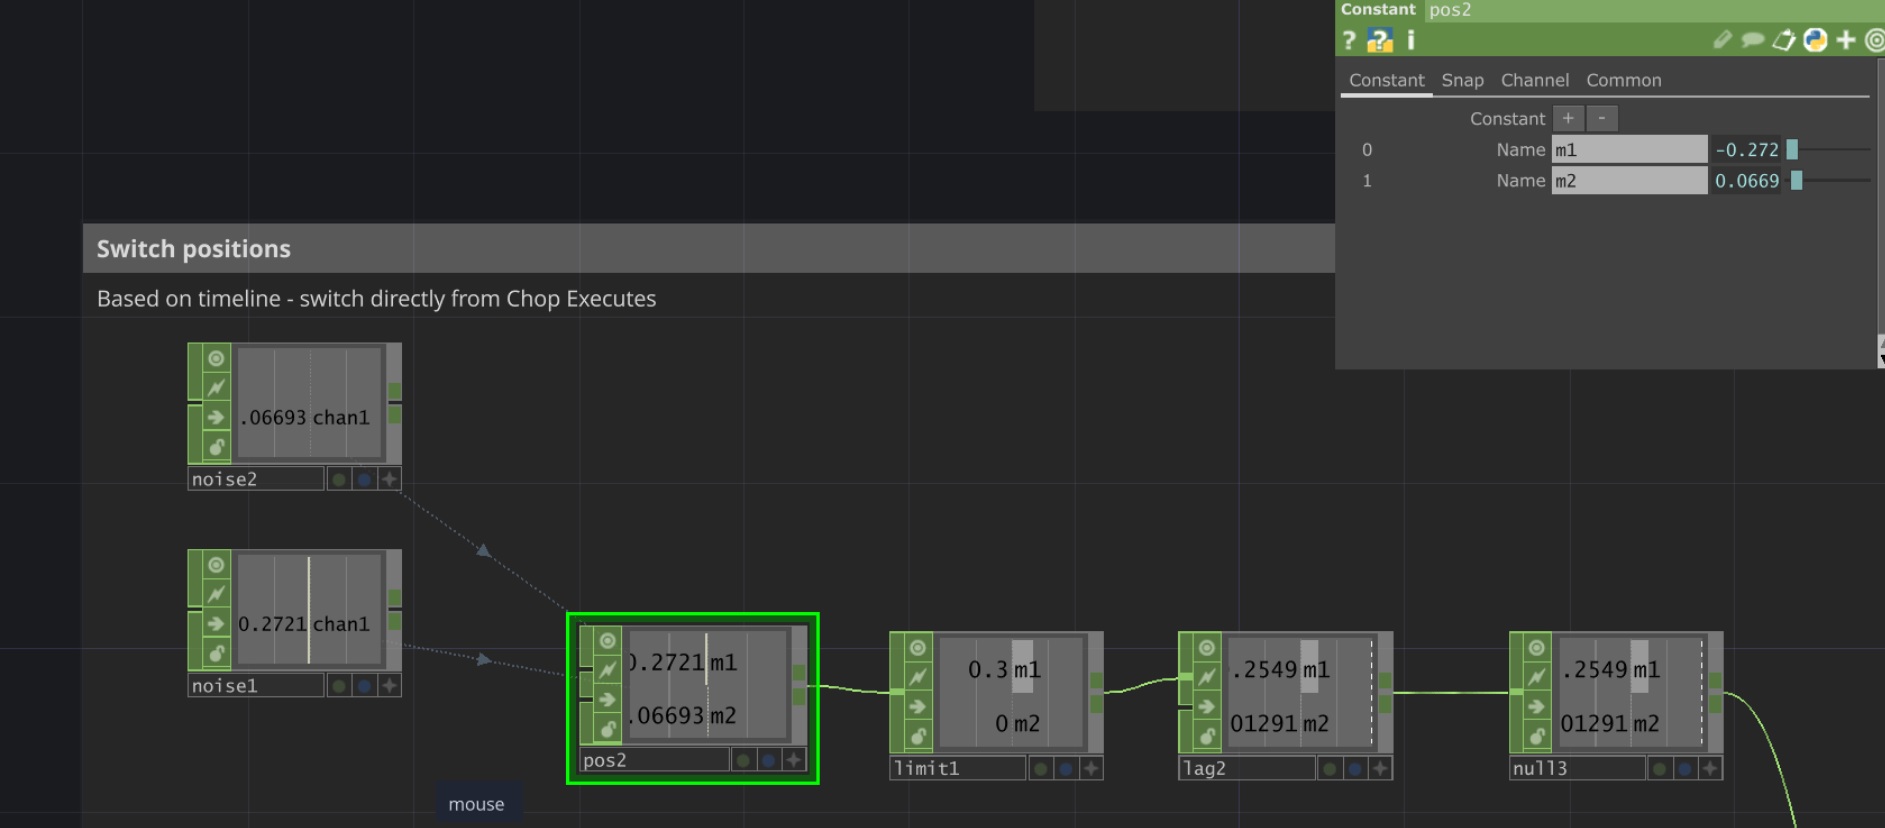This screenshot has height=828, width=1885.
Task: Click the comment speech bubble icon
Action: (1752, 40)
